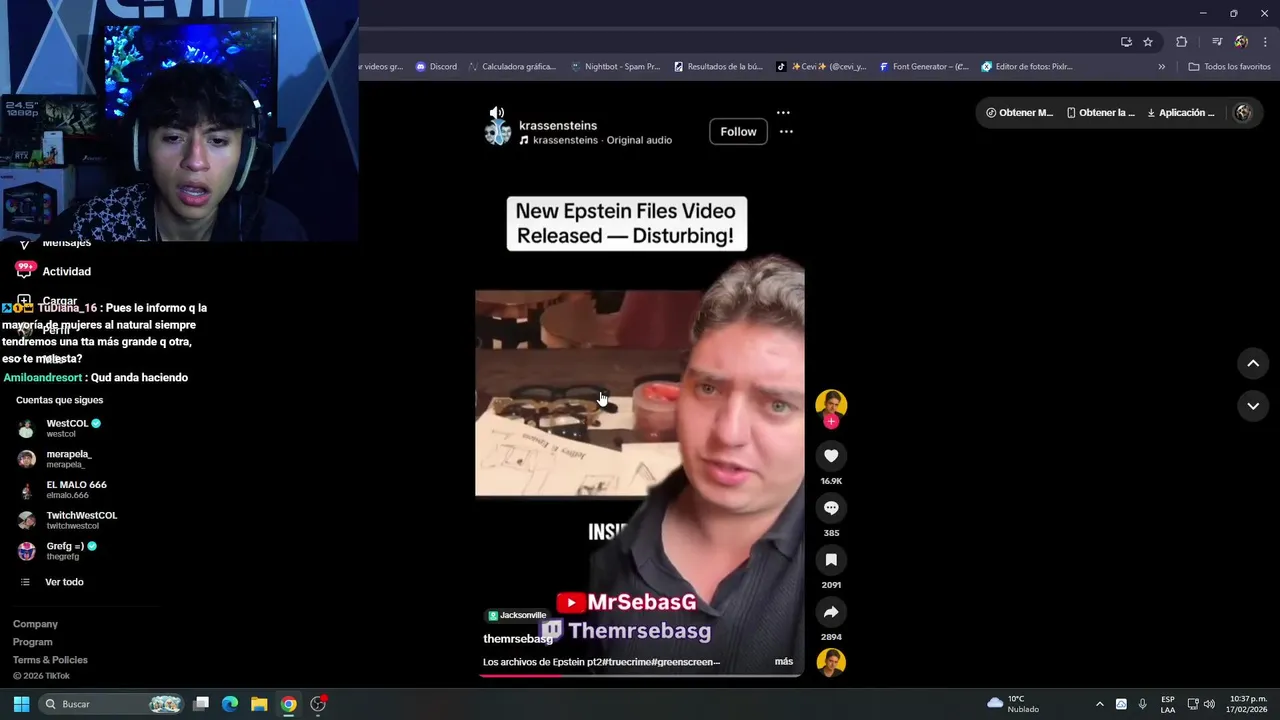Click Aplicación download button
The image size is (1280, 720).
tap(1180, 113)
